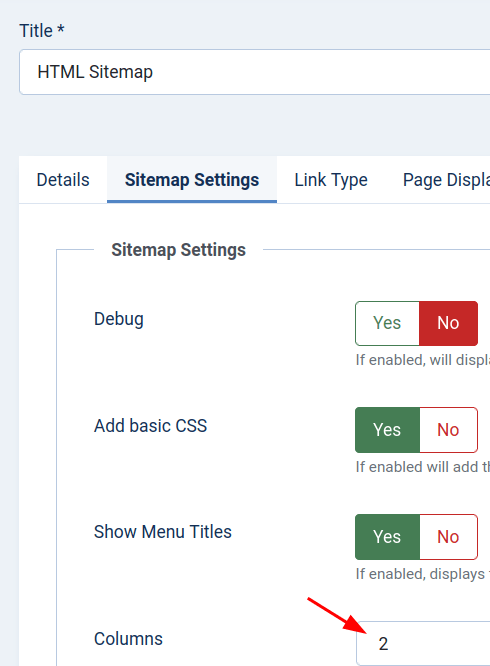
Task: Click the Add basic CSS label
Action: click(x=150, y=426)
